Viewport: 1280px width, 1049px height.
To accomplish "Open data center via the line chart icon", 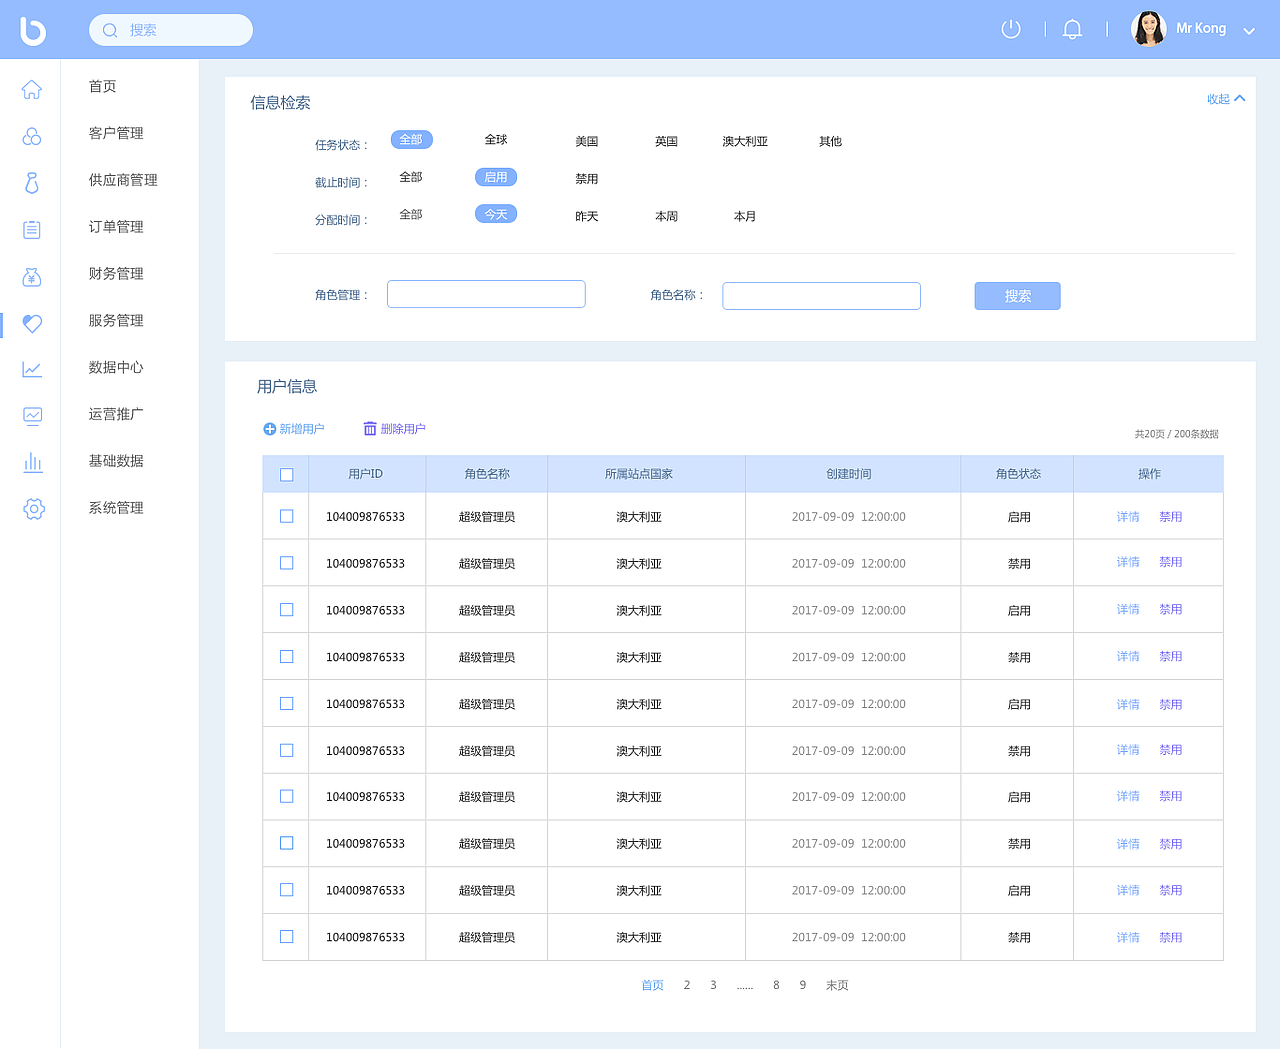I will pos(31,370).
